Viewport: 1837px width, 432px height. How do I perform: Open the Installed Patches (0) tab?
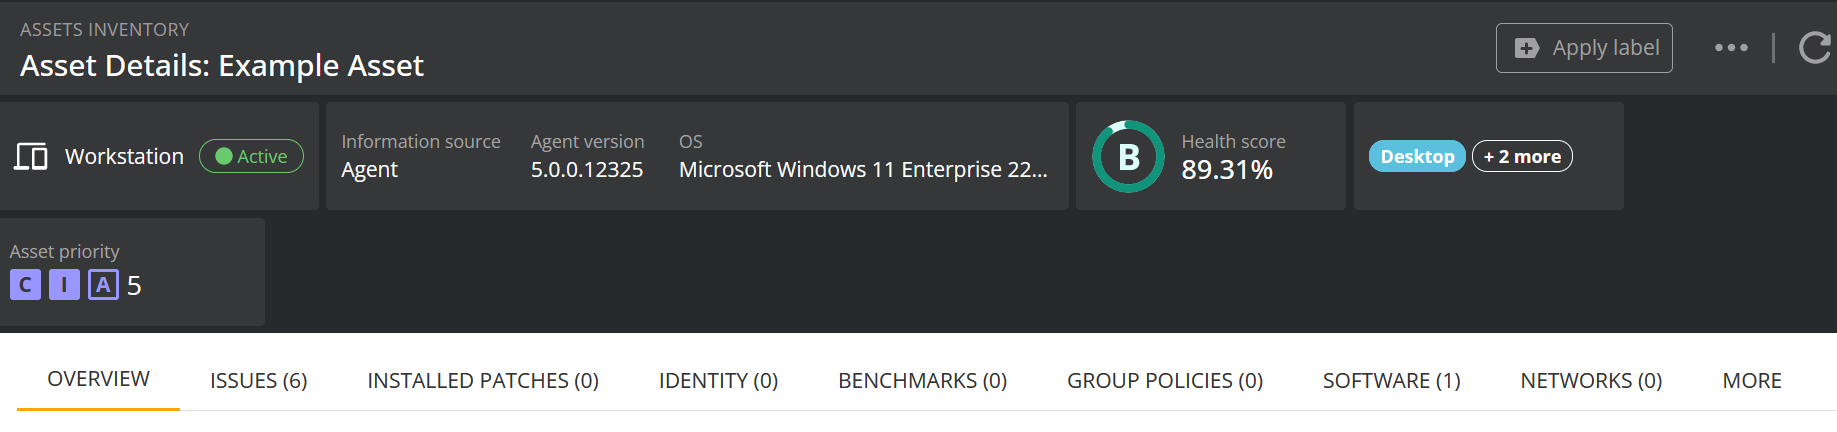point(483,381)
